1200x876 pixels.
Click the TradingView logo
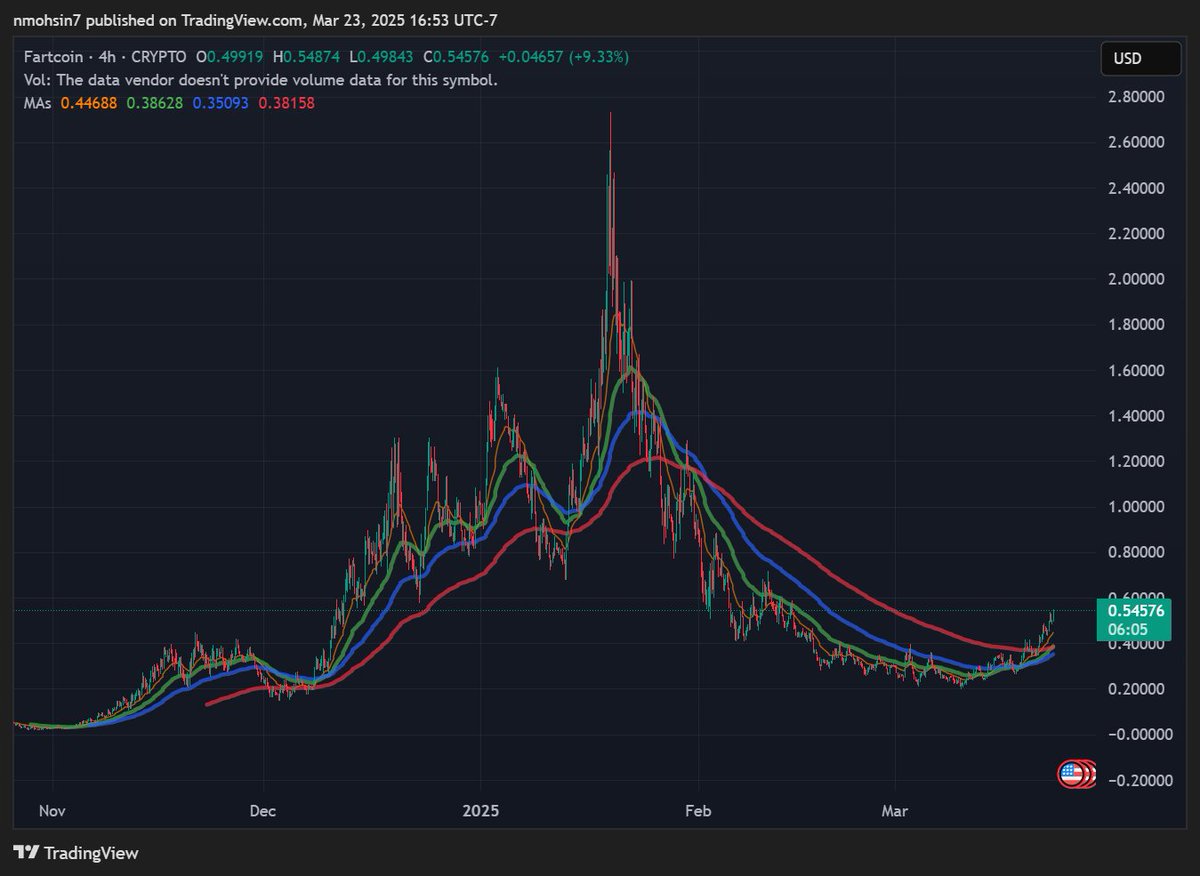click(76, 853)
